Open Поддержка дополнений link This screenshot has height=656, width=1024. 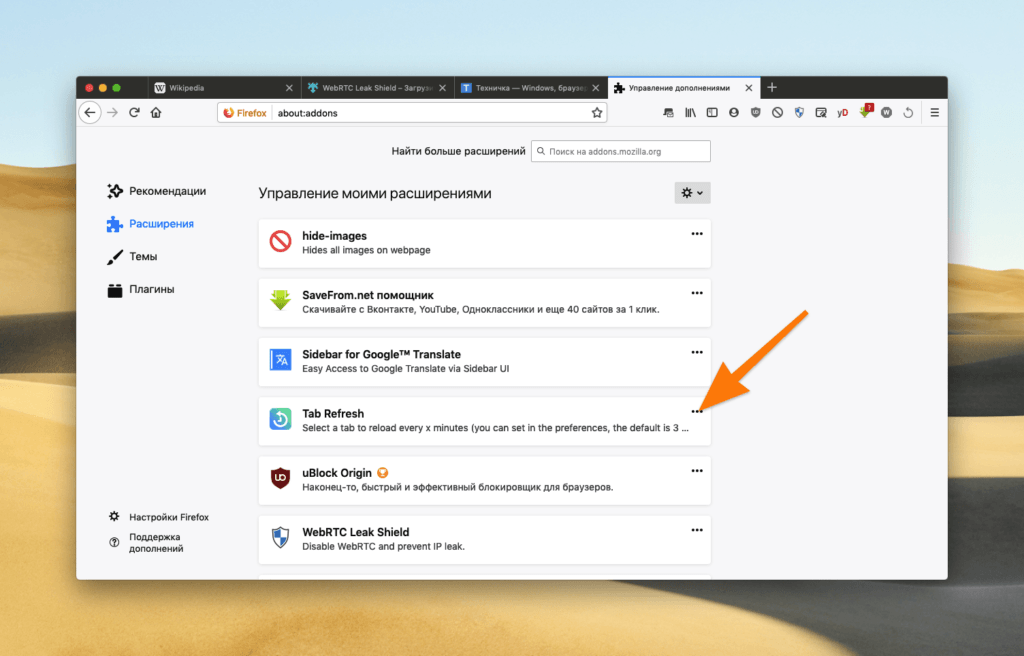pyautogui.click(x=147, y=543)
